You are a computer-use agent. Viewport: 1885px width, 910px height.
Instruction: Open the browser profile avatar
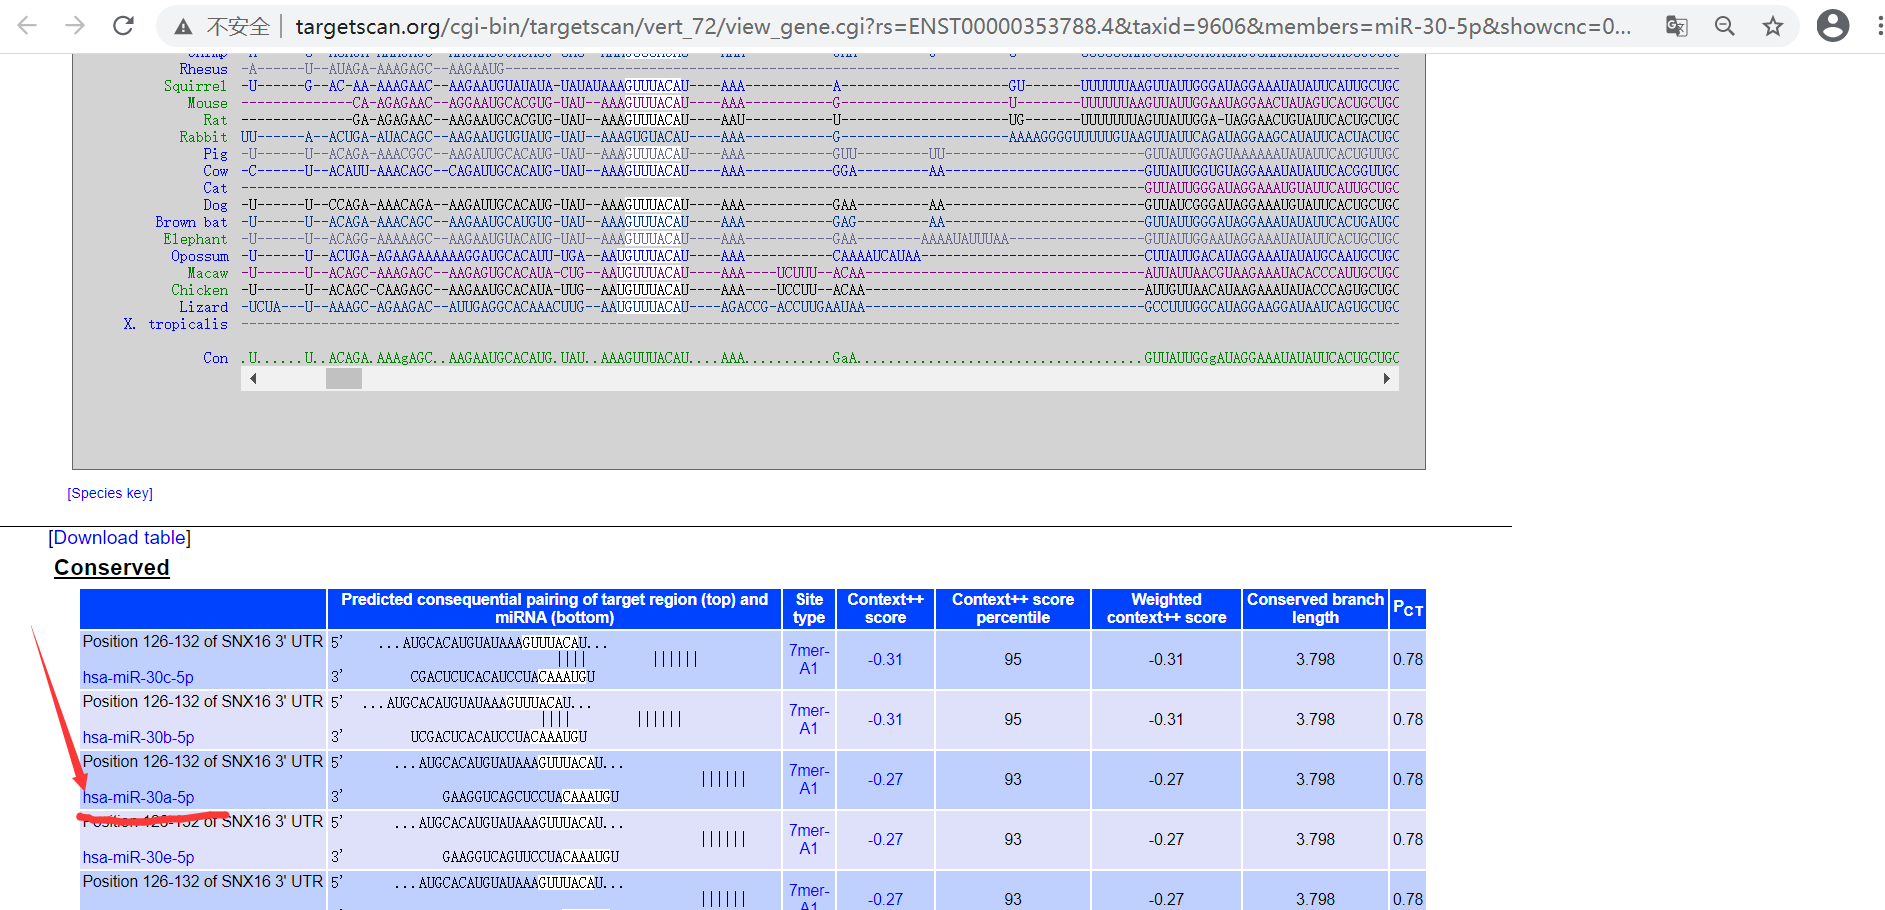(x=1832, y=26)
